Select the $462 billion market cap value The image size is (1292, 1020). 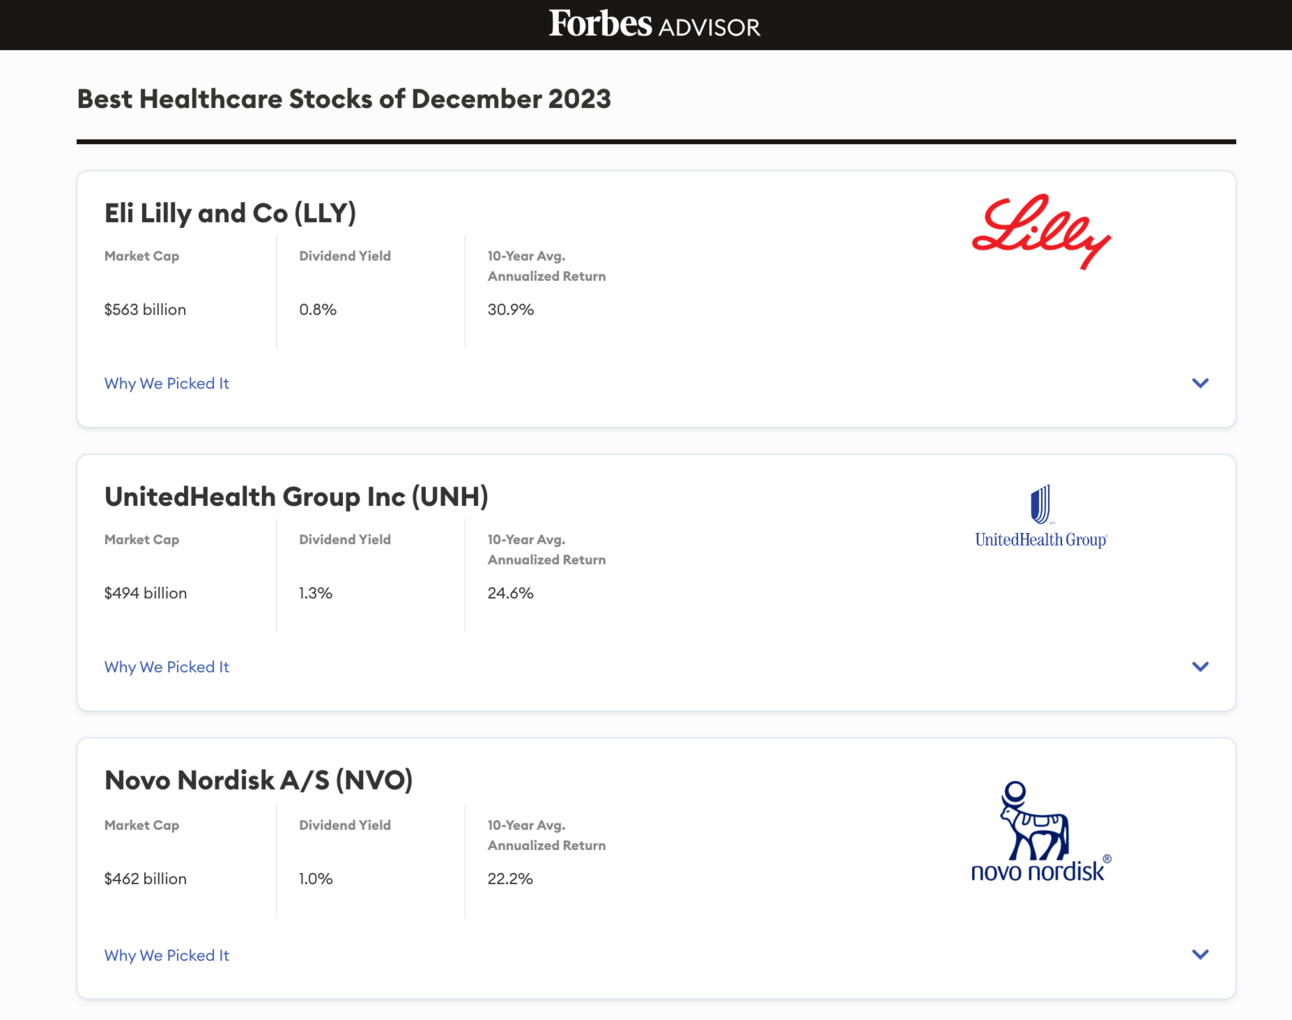(x=146, y=879)
